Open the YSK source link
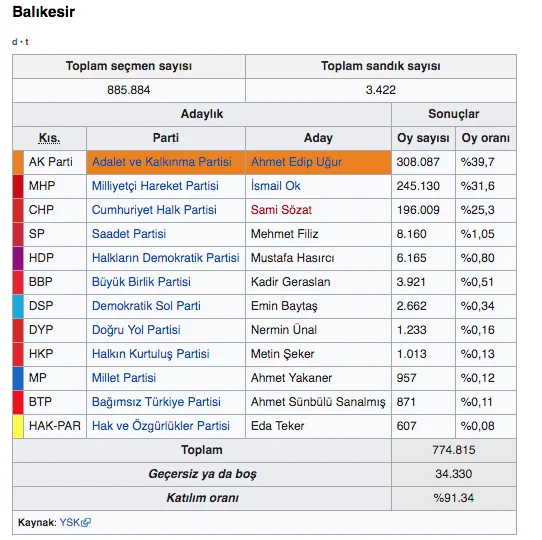542x540 pixels. (70, 522)
